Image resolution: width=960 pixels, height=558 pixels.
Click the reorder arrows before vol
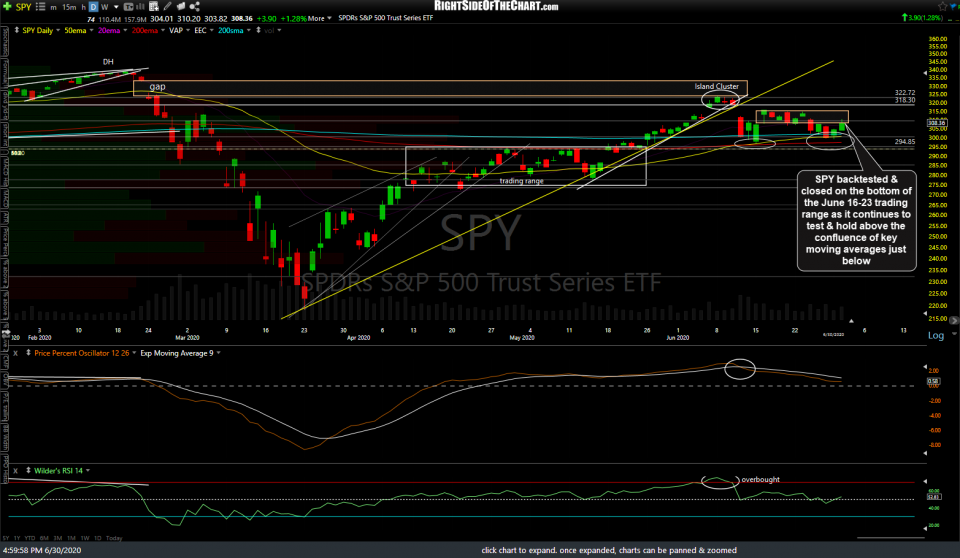(x=258, y=30)
